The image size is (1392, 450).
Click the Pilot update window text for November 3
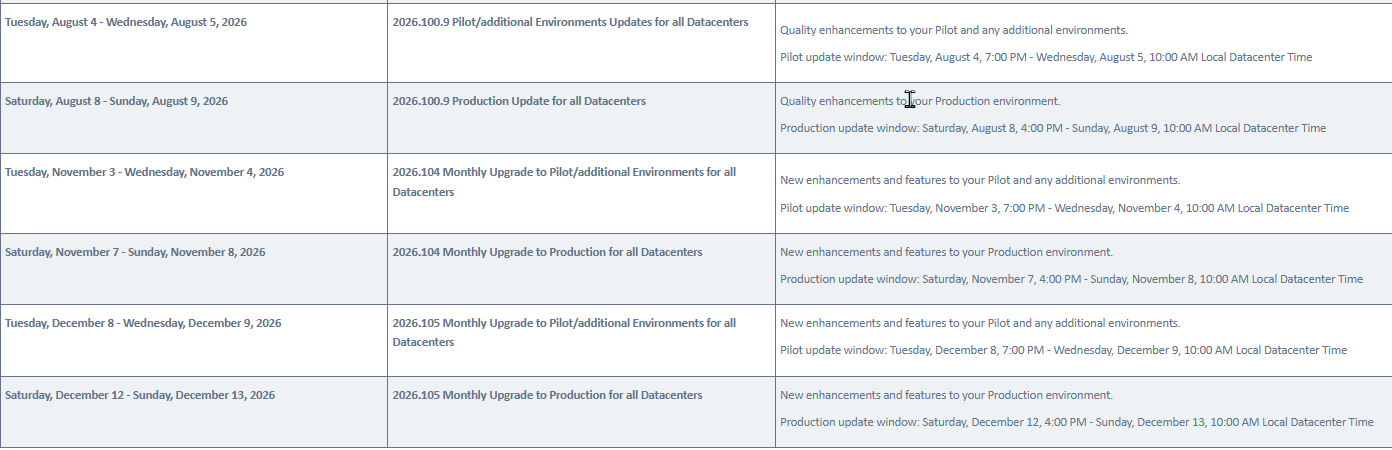(1064, 209)
